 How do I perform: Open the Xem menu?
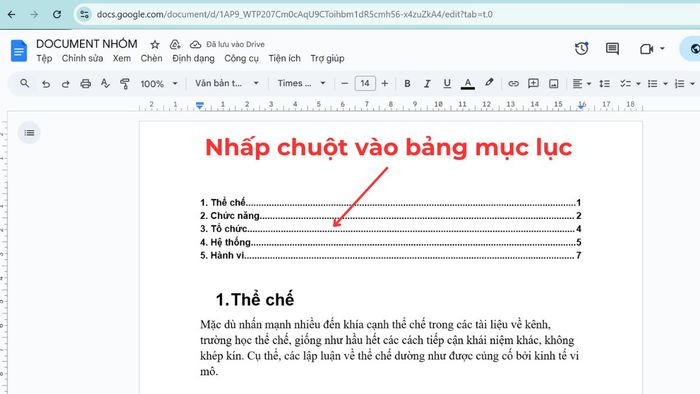coord(121,58)
